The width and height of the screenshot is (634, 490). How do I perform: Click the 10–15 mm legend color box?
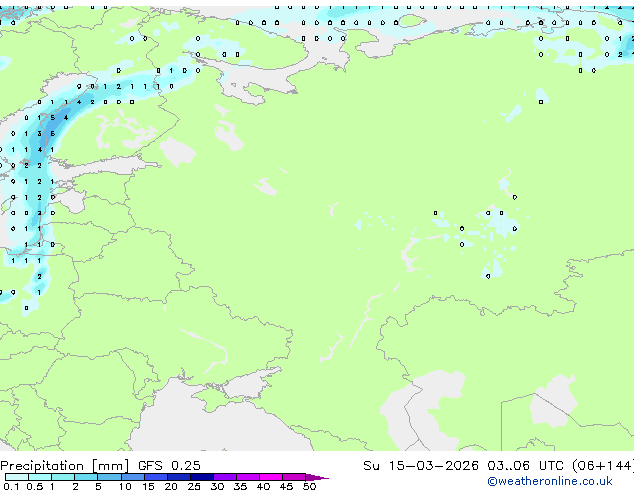tap(133, 477)
